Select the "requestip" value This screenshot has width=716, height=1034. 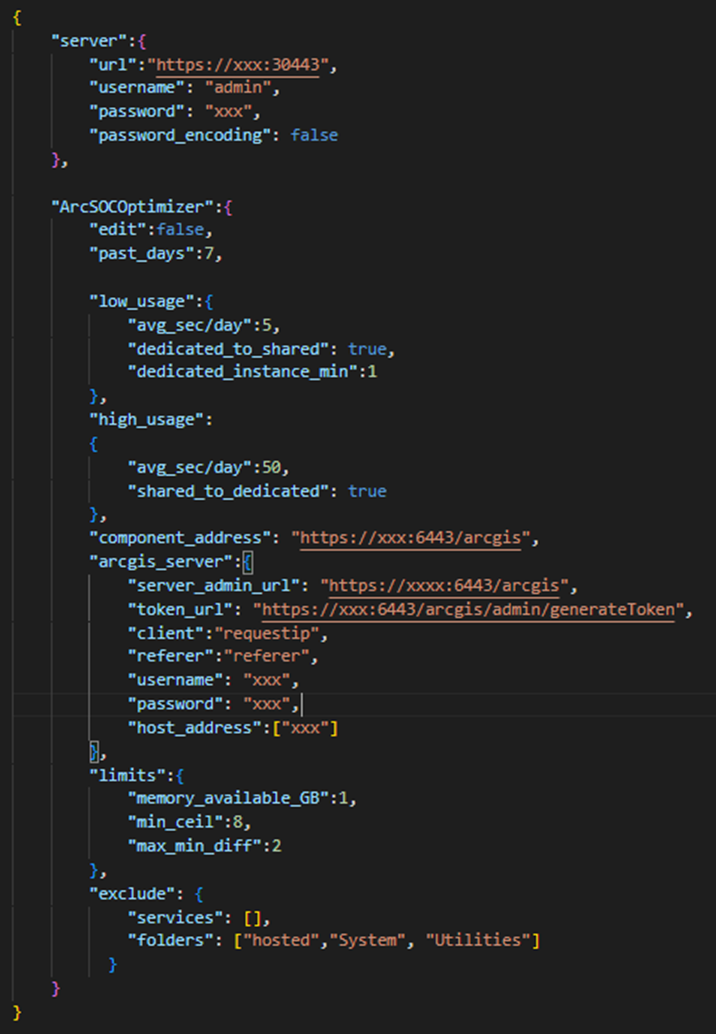pos(266,633)
